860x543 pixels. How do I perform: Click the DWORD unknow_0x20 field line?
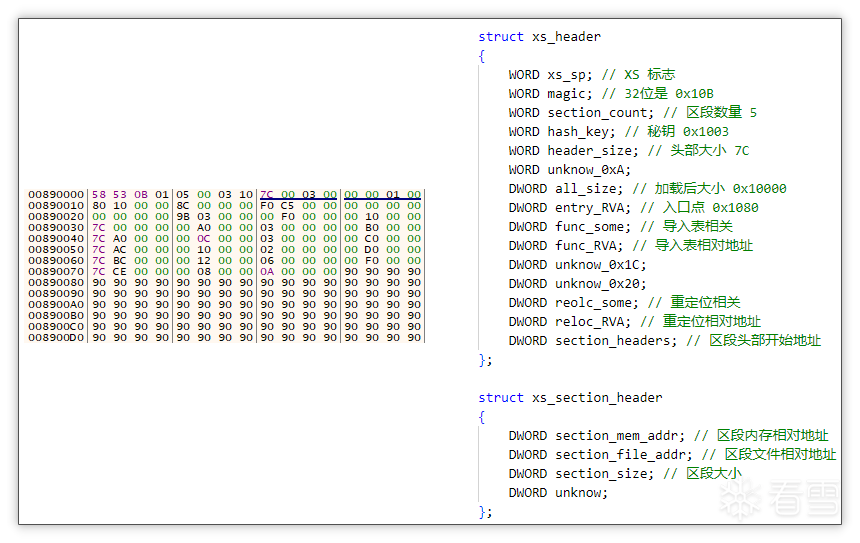click(577, 284)
